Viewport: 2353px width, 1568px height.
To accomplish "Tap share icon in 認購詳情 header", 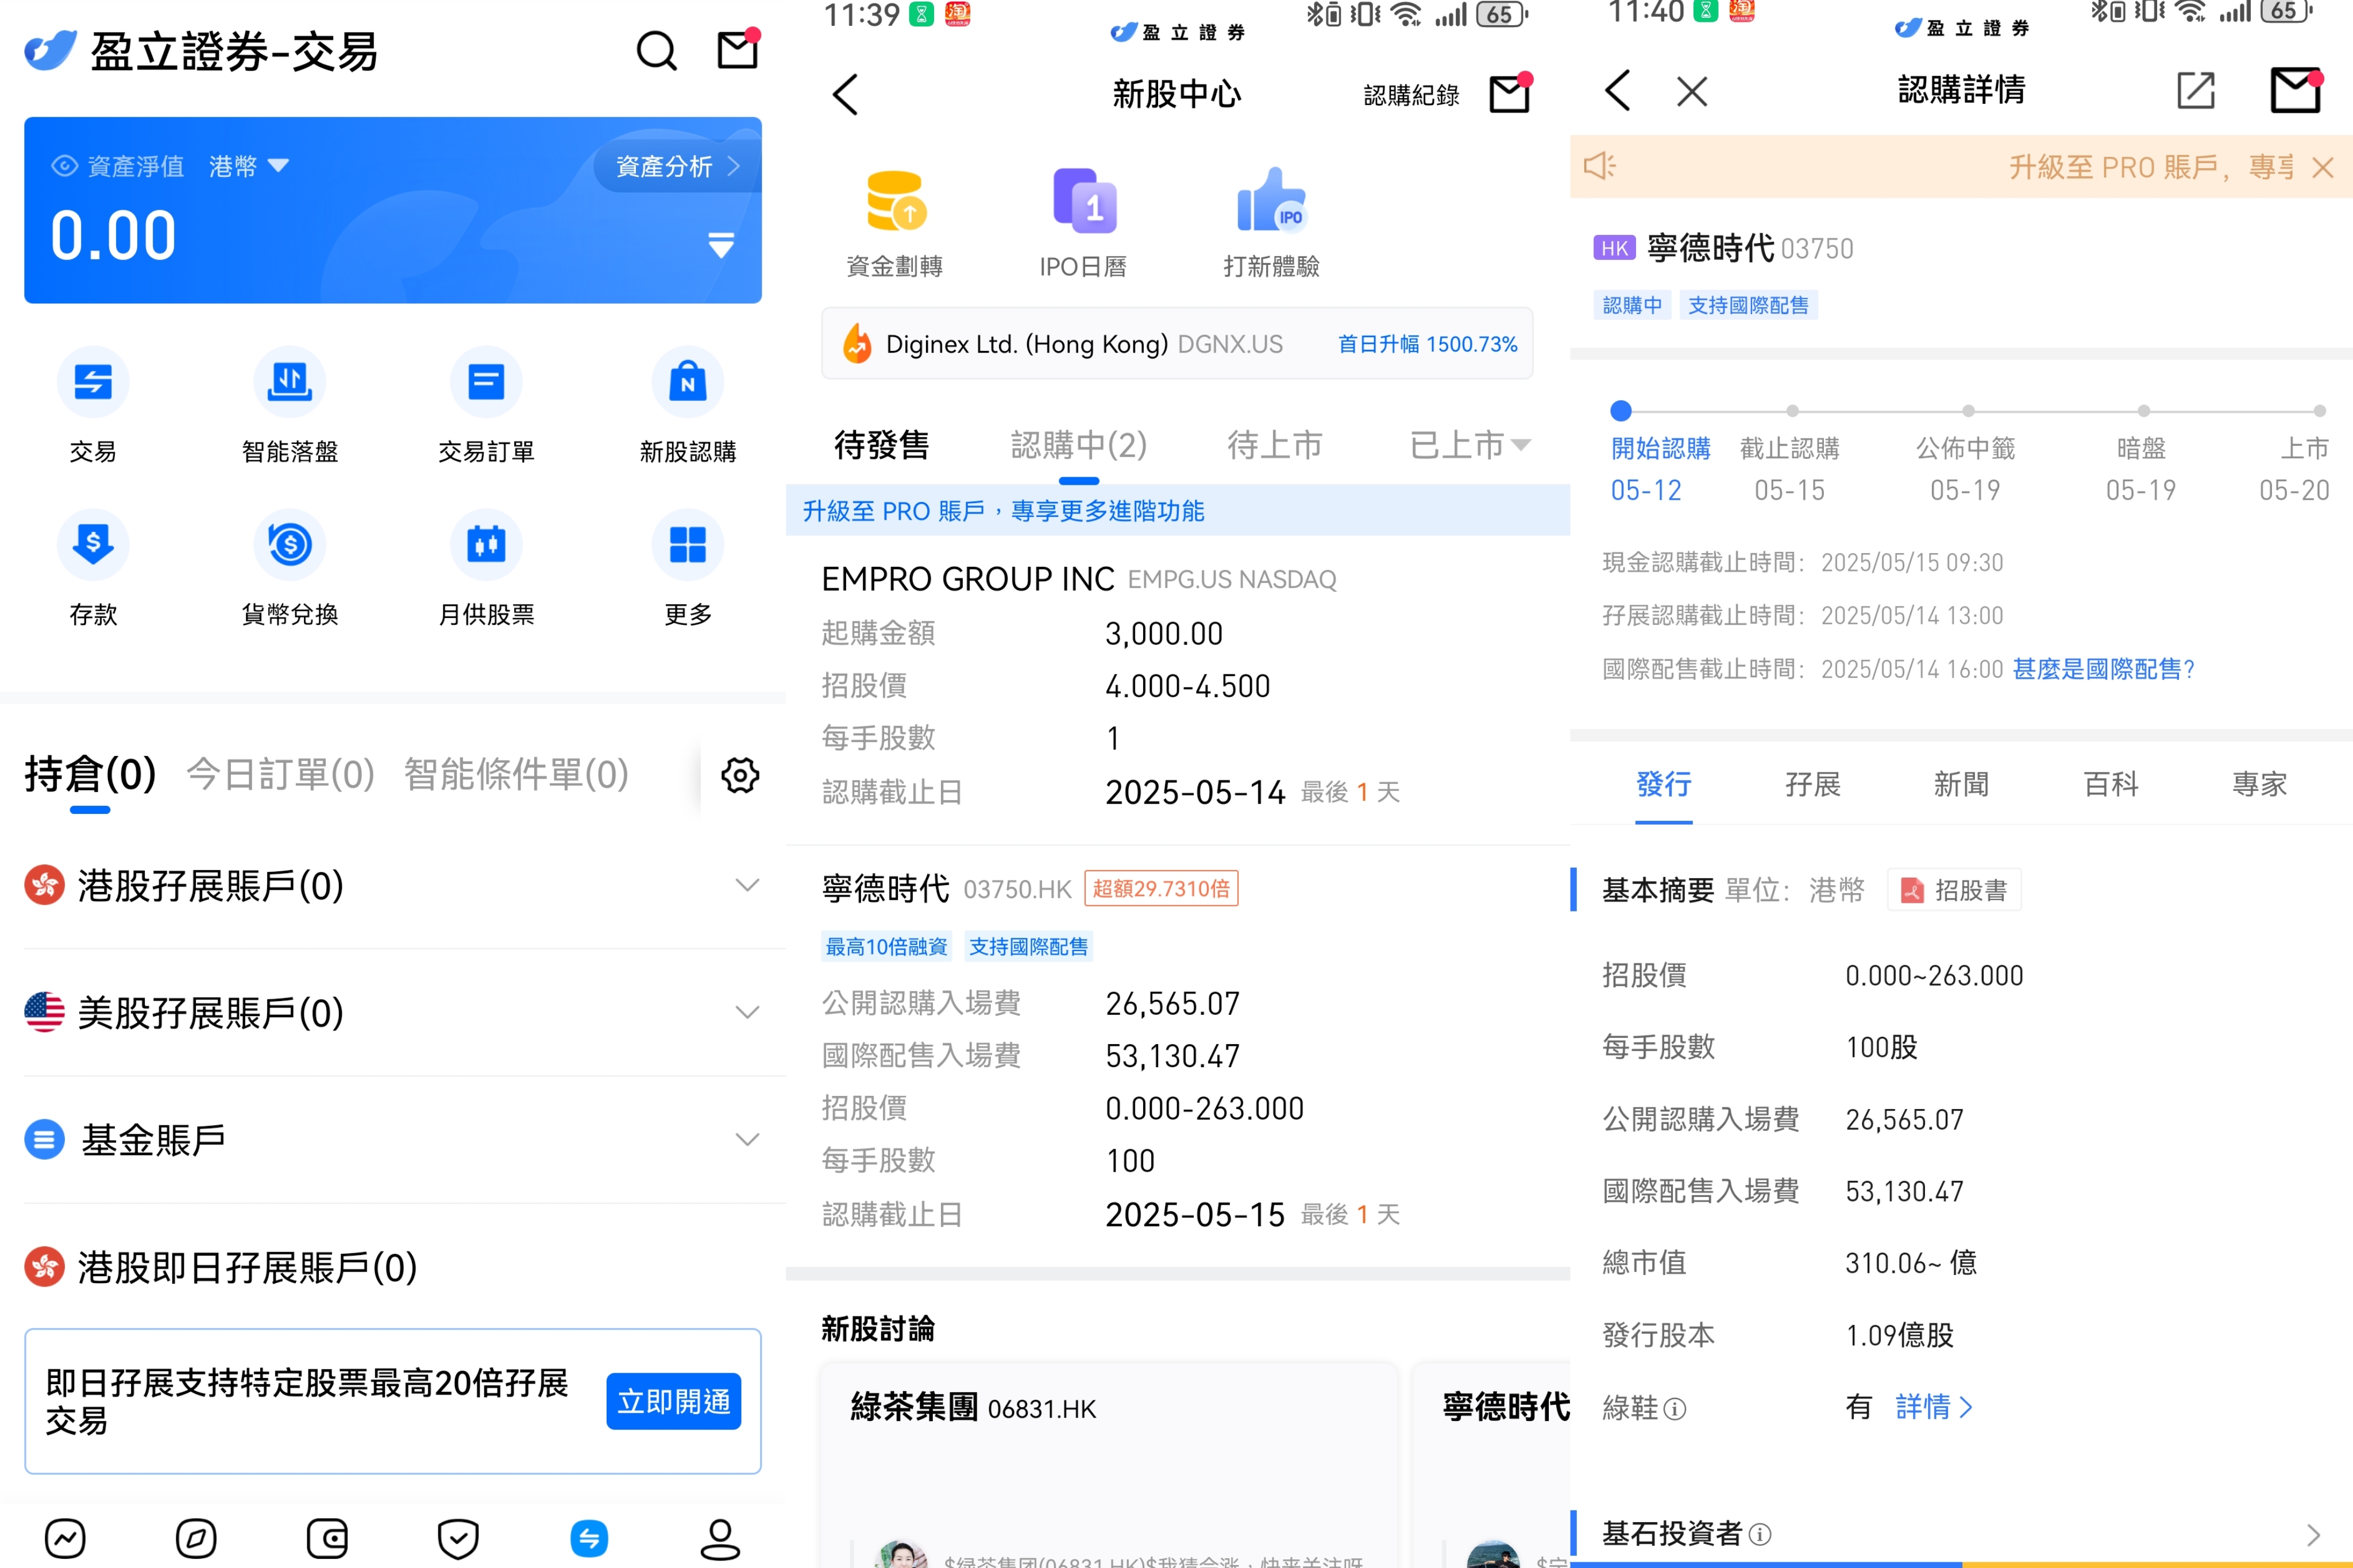I will [2196, 91].
